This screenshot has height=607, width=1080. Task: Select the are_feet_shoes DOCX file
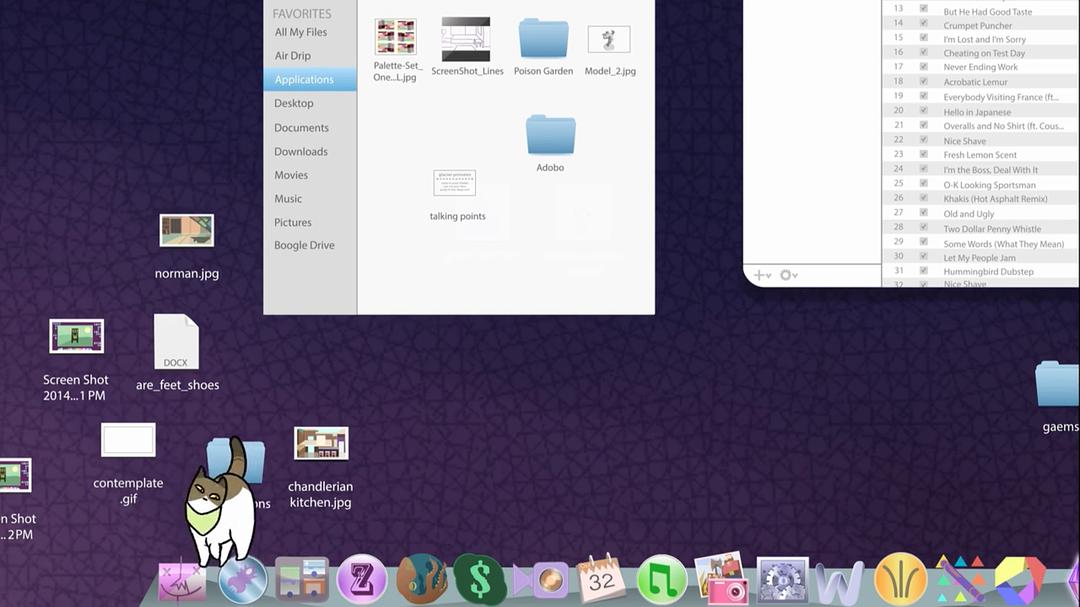click(177, 343)
